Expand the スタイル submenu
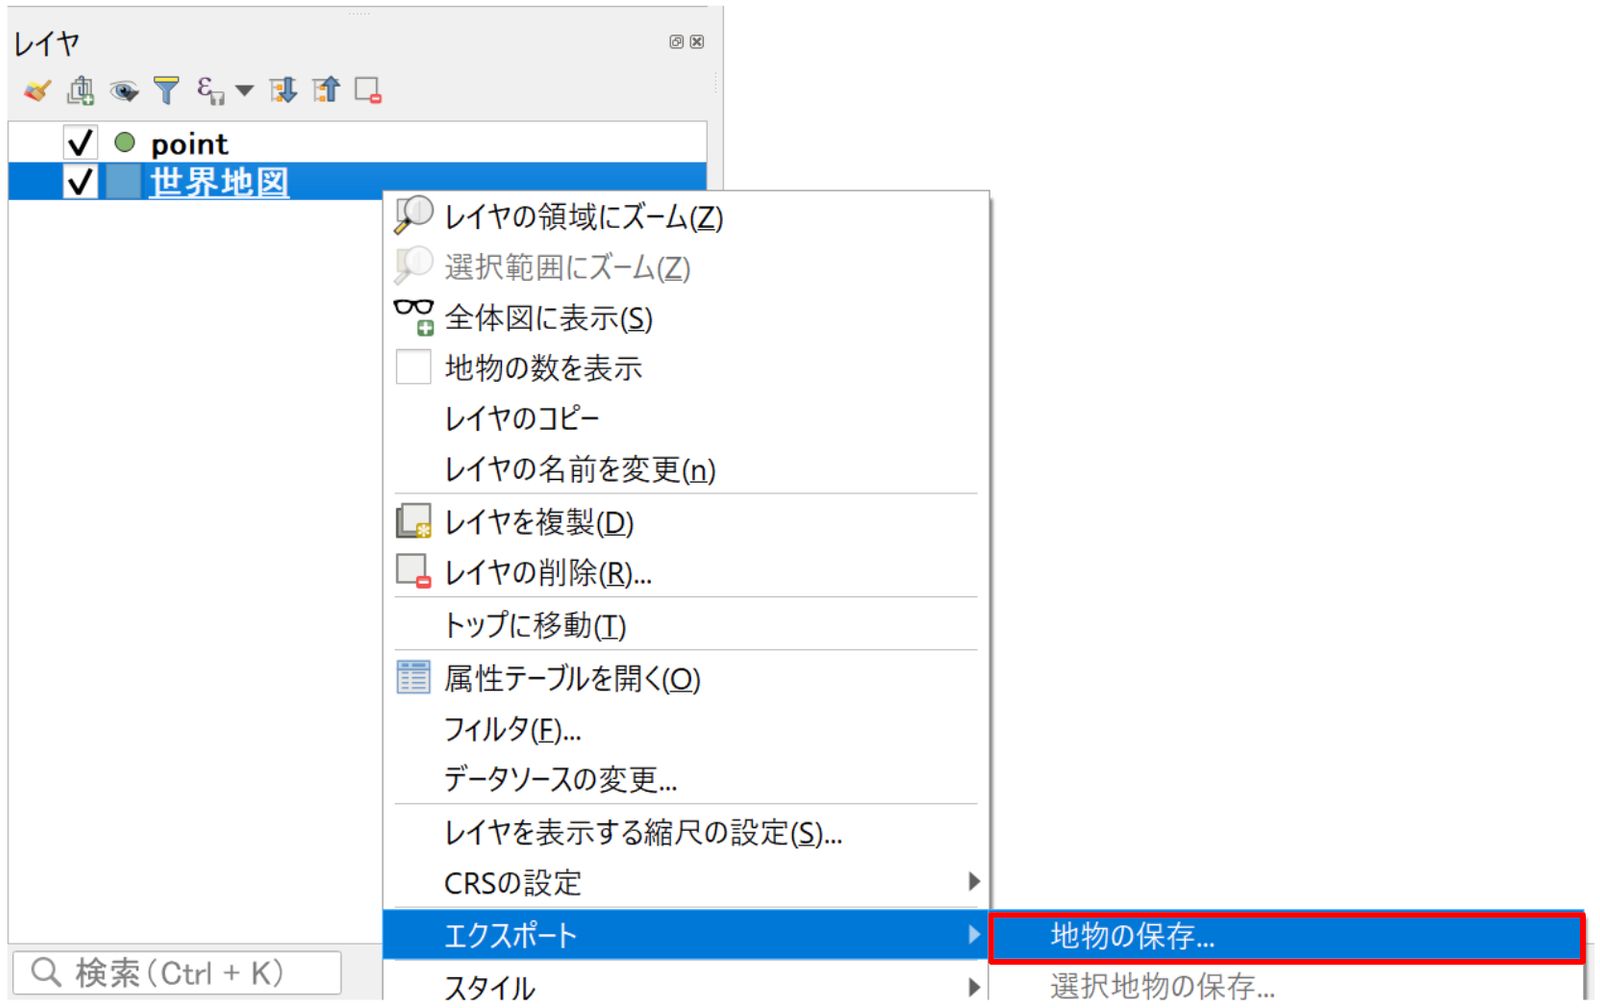This screenshot has width=1600, height=1008. (686, 987)
